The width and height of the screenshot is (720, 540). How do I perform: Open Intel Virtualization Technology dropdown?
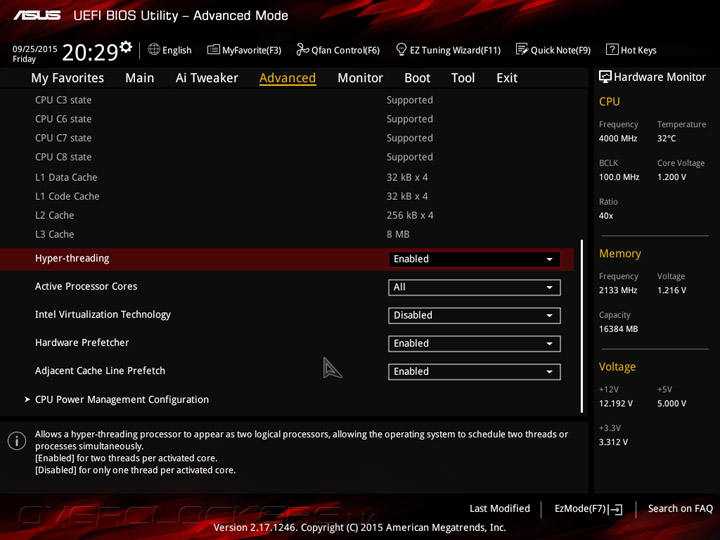pos(474,315)
